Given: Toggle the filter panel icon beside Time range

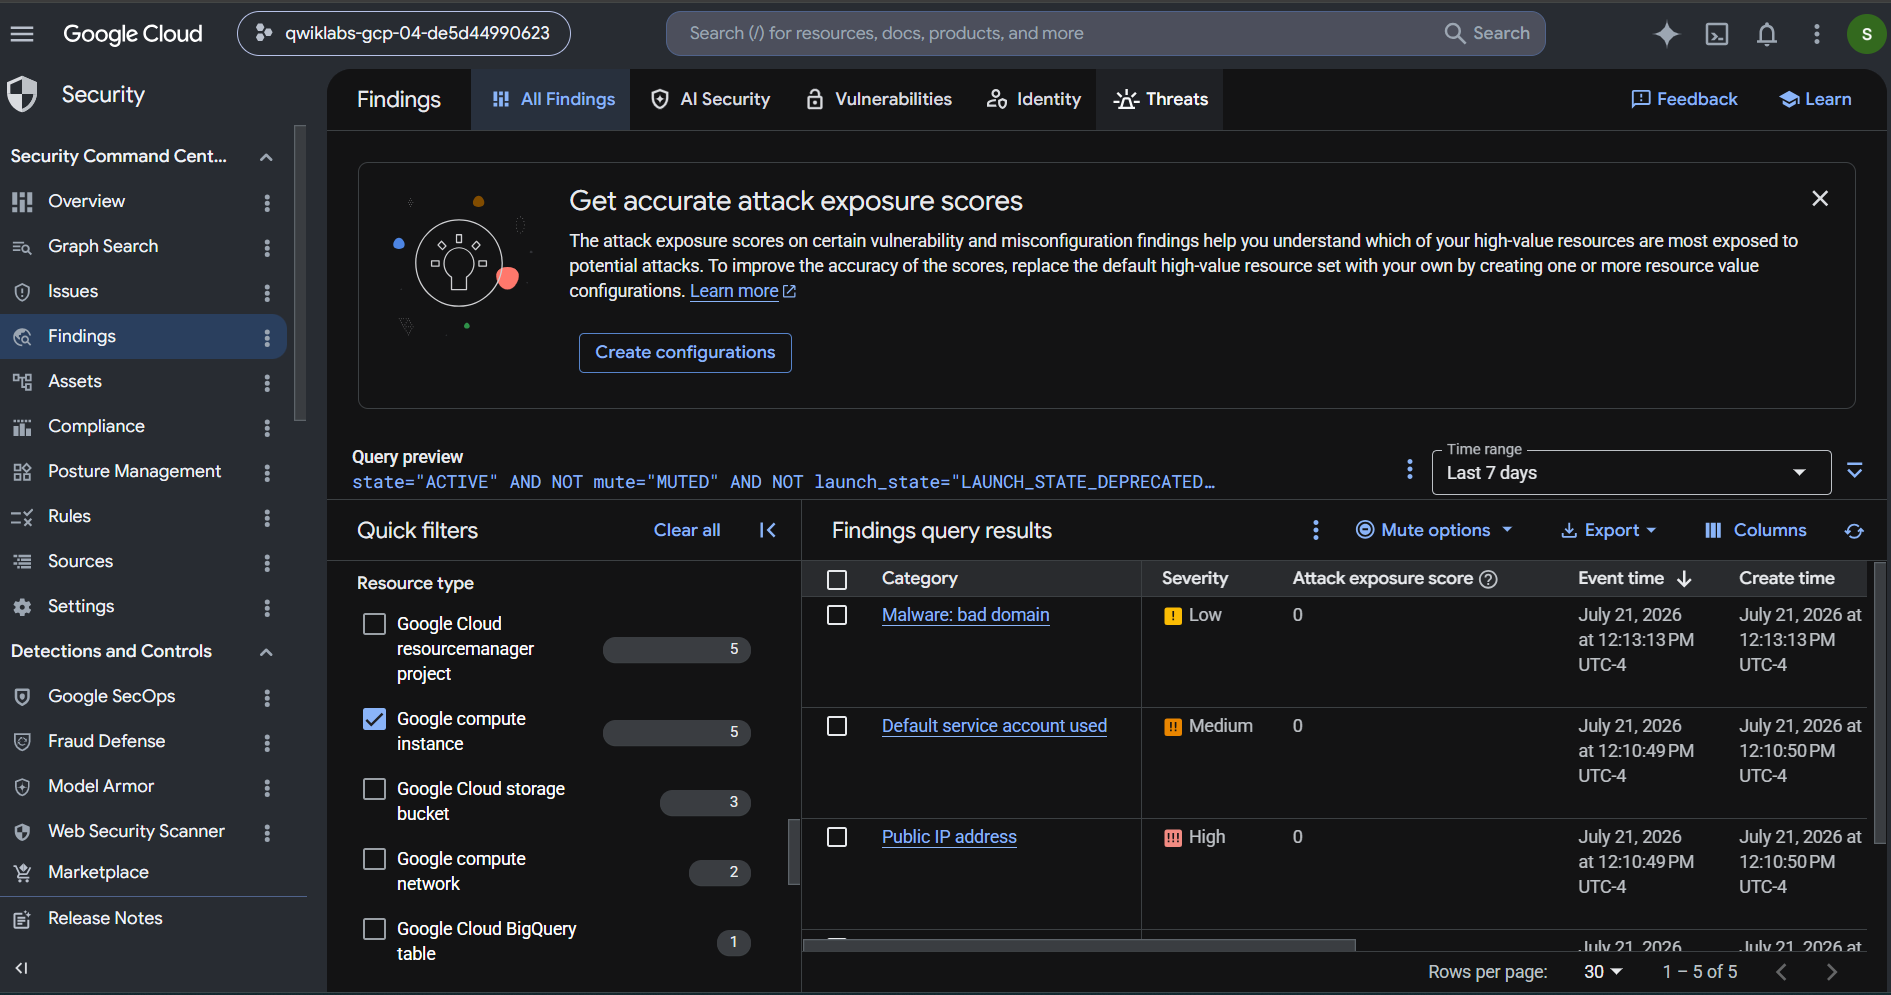Looking at the screenshot, I should coord(1855,470).
